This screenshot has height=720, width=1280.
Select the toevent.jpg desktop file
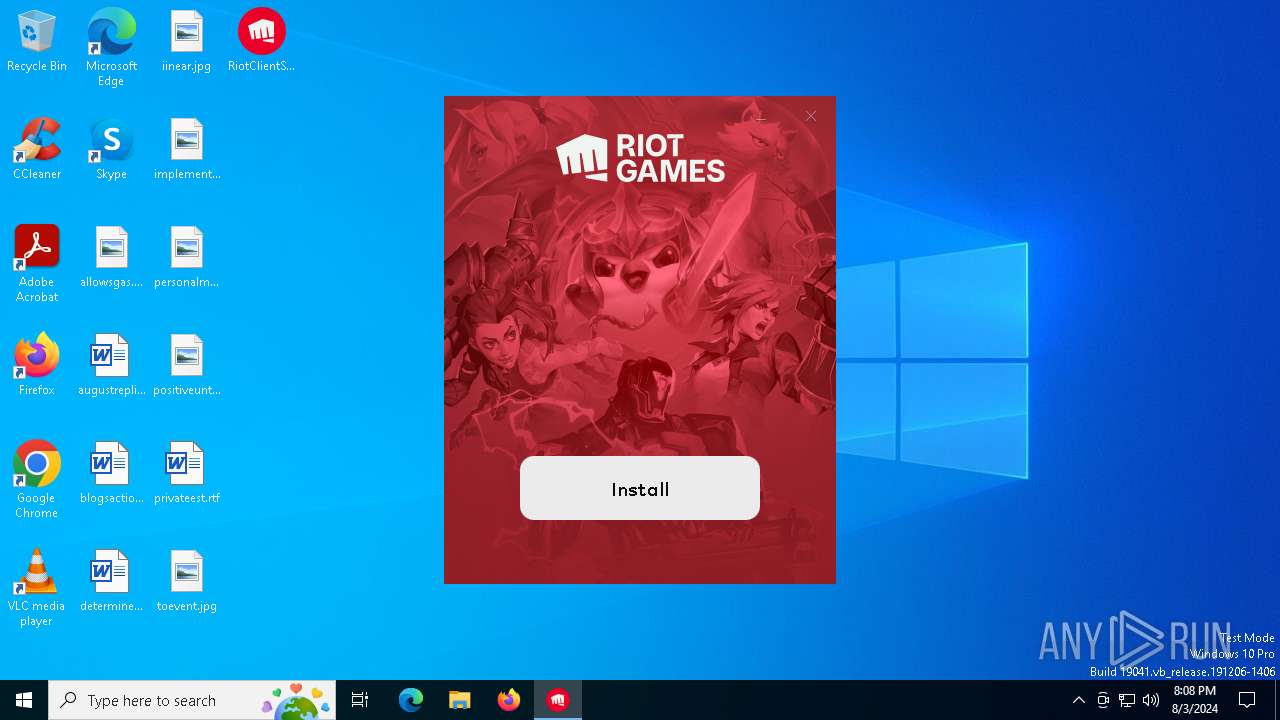pyautogui.click(x=187, y=582)
